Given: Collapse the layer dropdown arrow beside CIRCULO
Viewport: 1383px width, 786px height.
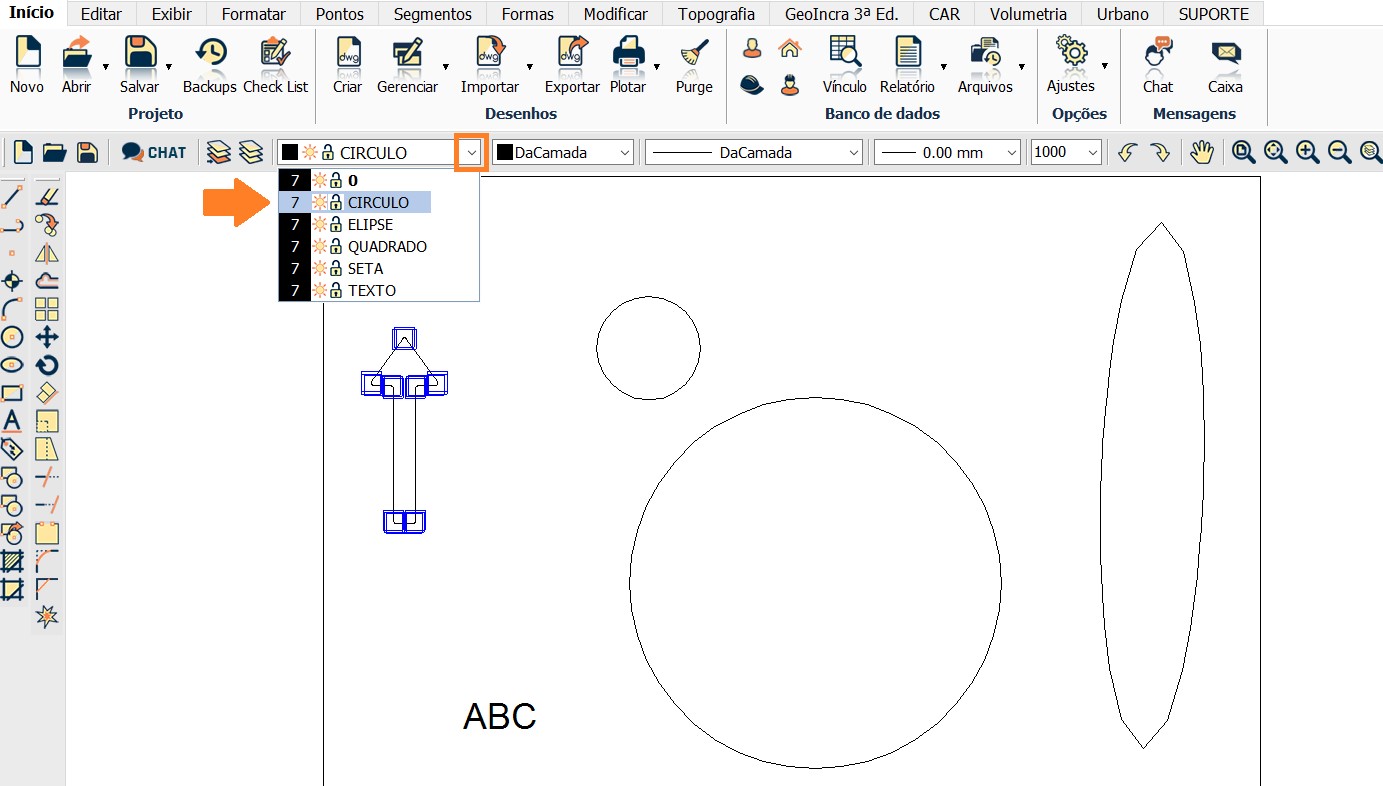Looking at the screenshot, I should coord(471,153).
